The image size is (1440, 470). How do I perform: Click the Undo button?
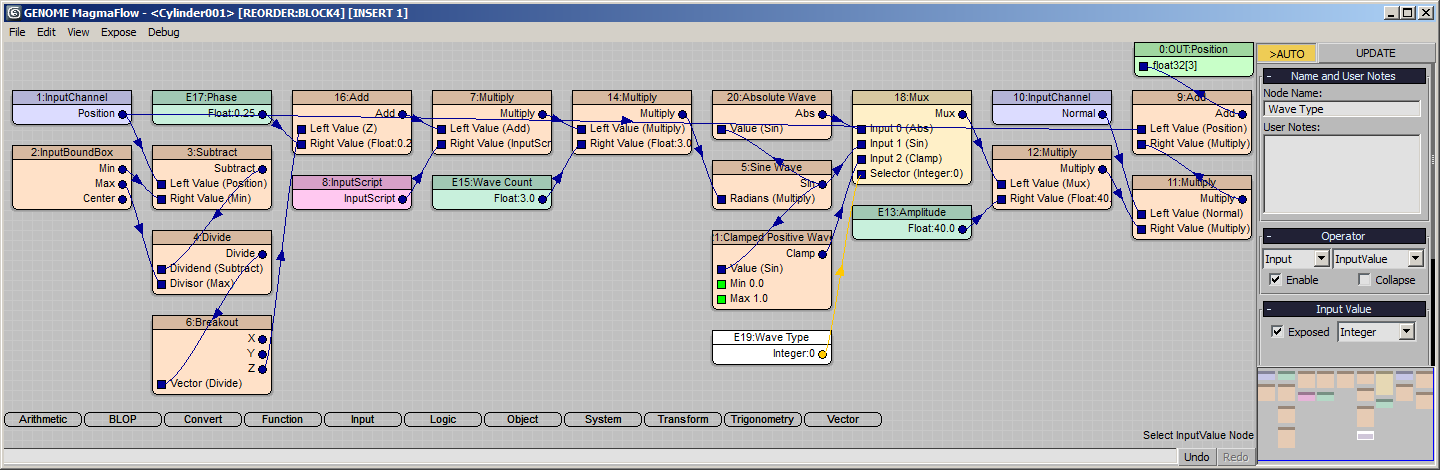(x=1196, y=457)
